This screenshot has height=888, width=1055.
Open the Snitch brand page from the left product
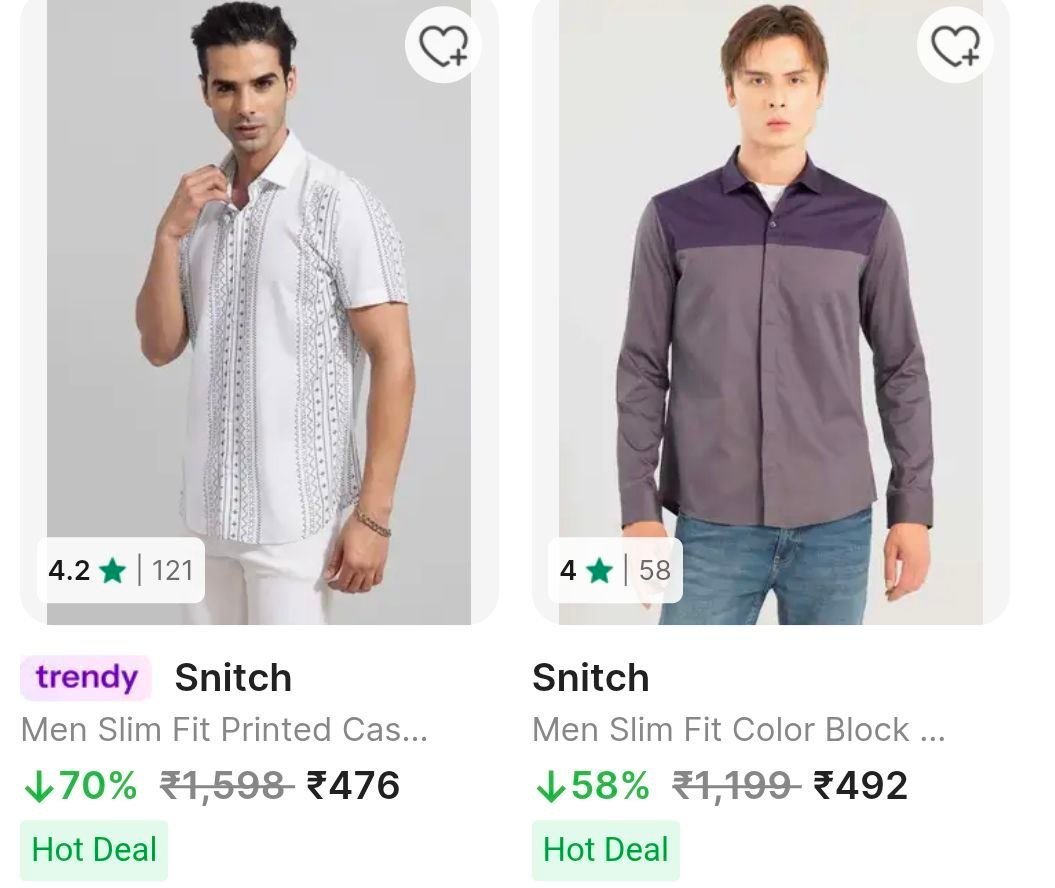(232, 677)
